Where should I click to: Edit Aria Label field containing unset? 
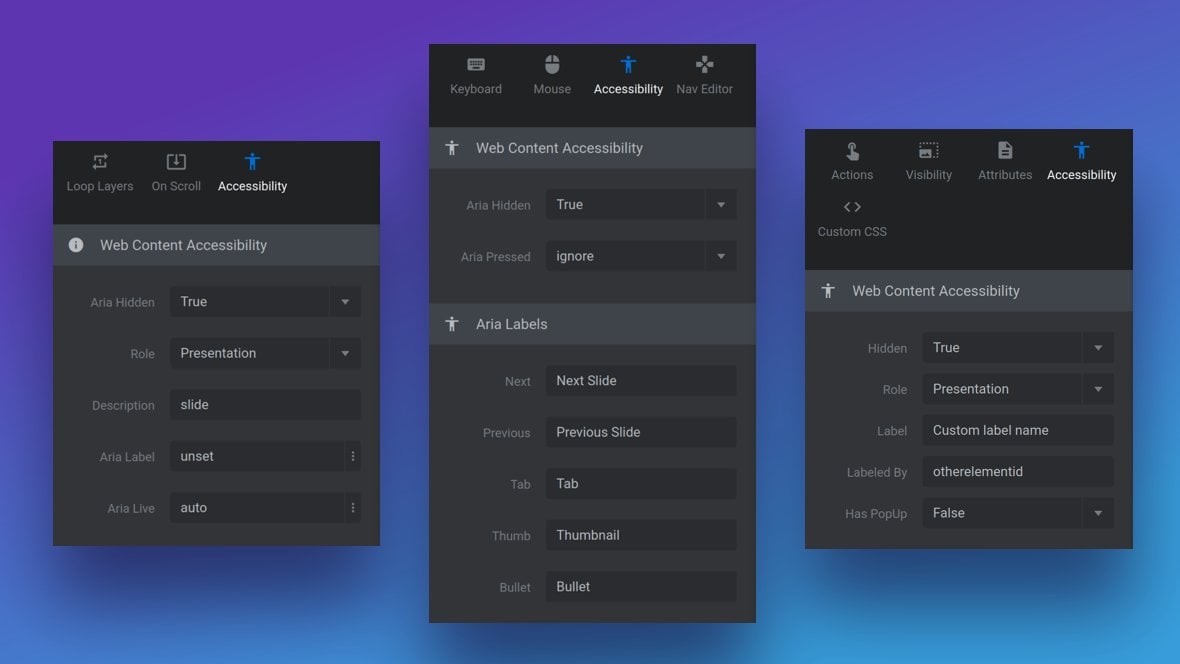[x=257, y=456]
